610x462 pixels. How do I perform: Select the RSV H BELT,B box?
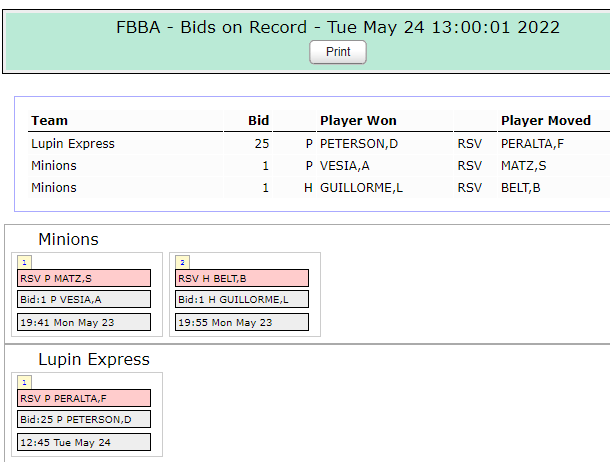[241, 278]
